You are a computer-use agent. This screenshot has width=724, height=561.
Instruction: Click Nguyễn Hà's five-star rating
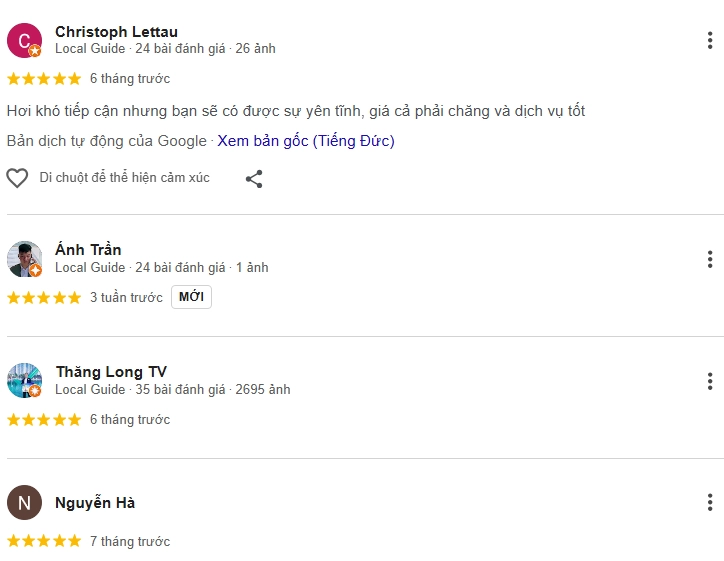coord(44,541)
